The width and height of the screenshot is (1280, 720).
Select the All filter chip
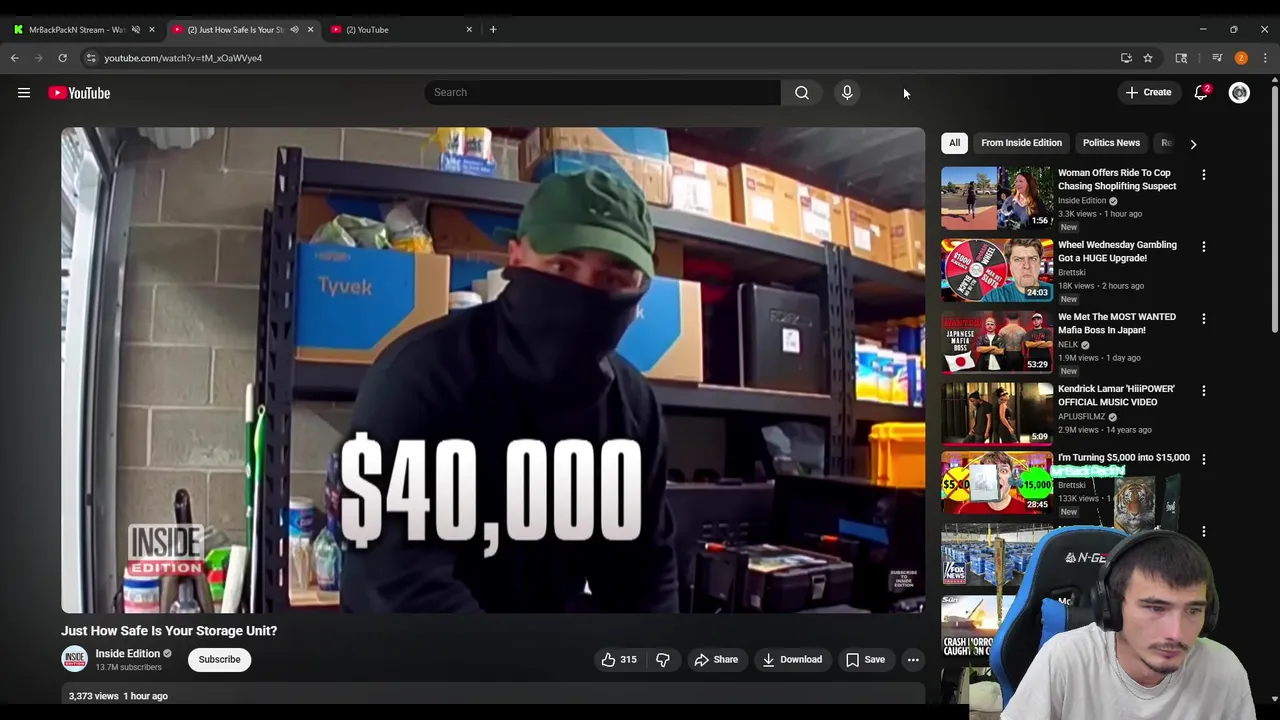(954, 143)
